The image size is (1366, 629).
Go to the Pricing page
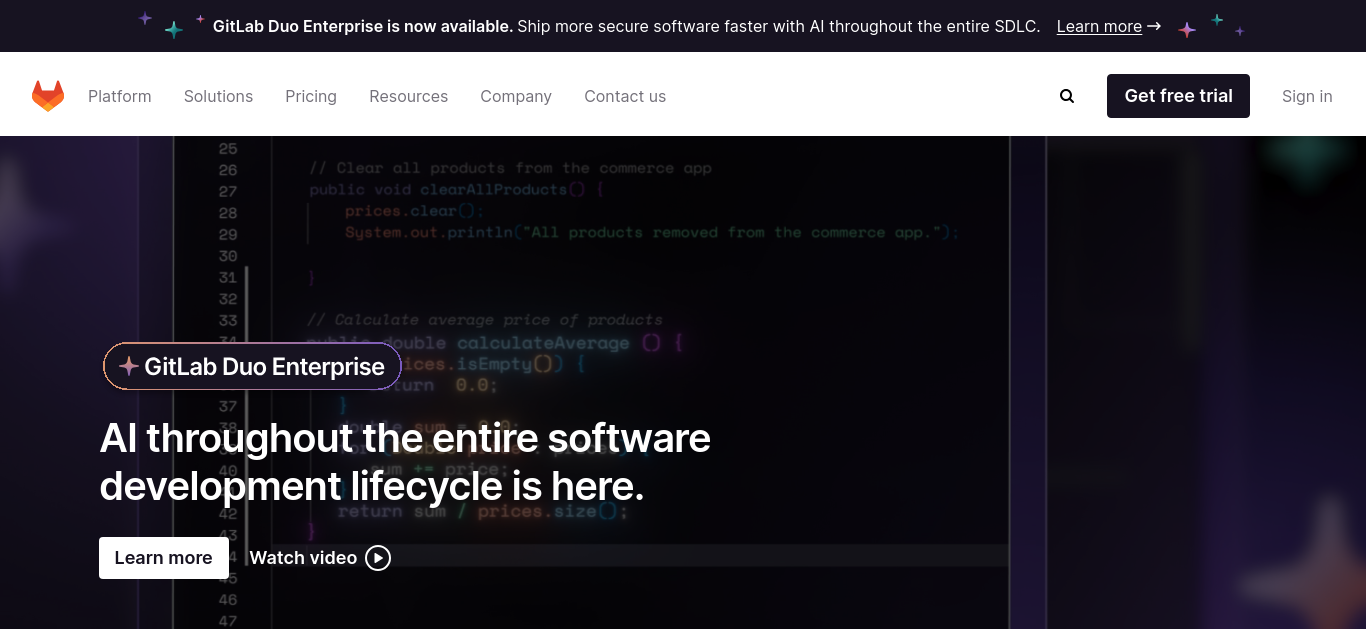pyautogui.click(x=311, y=96)
